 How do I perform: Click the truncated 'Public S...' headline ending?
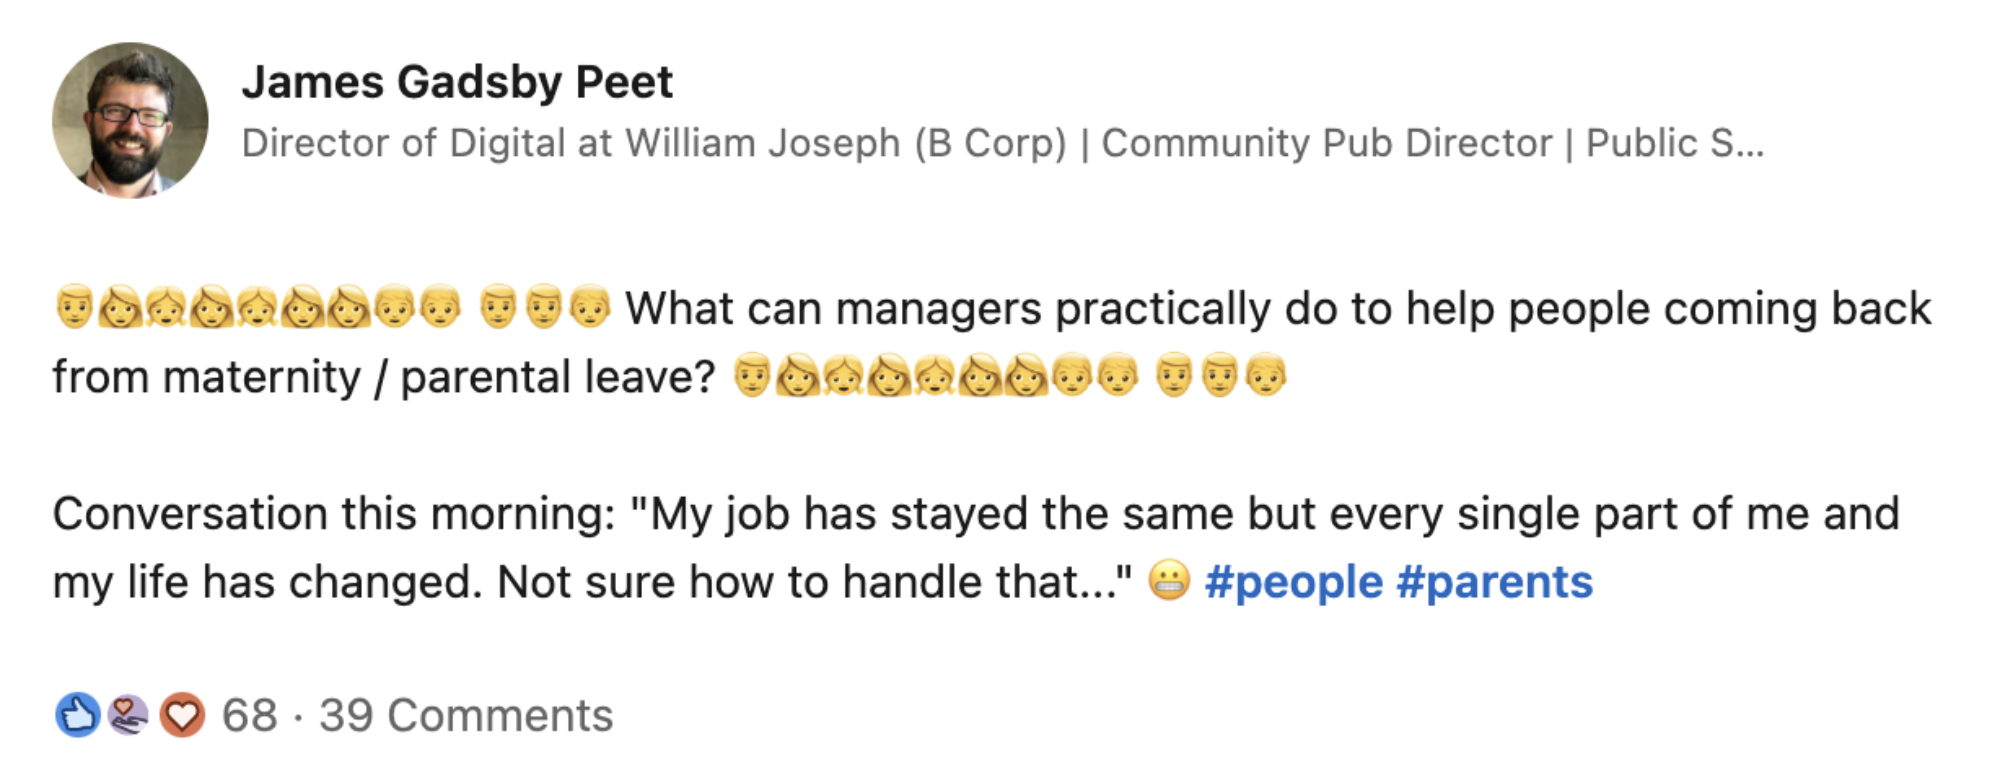tap(1675, 143)
